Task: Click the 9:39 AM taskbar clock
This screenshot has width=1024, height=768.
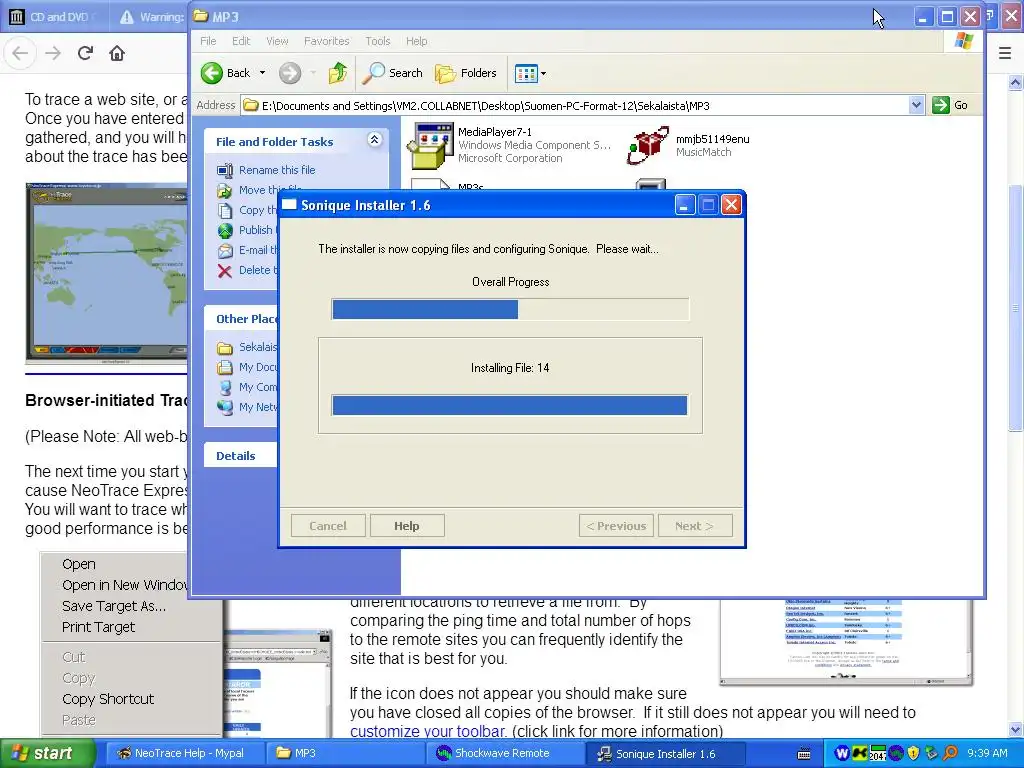Action: 987,754
